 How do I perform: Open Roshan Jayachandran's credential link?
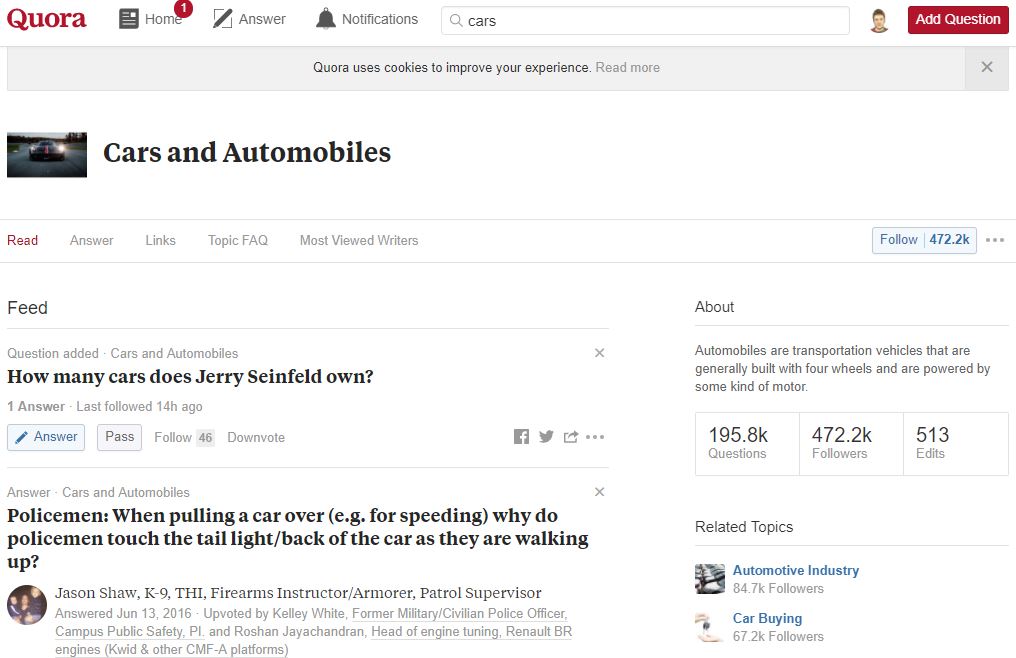click(314, 640)
